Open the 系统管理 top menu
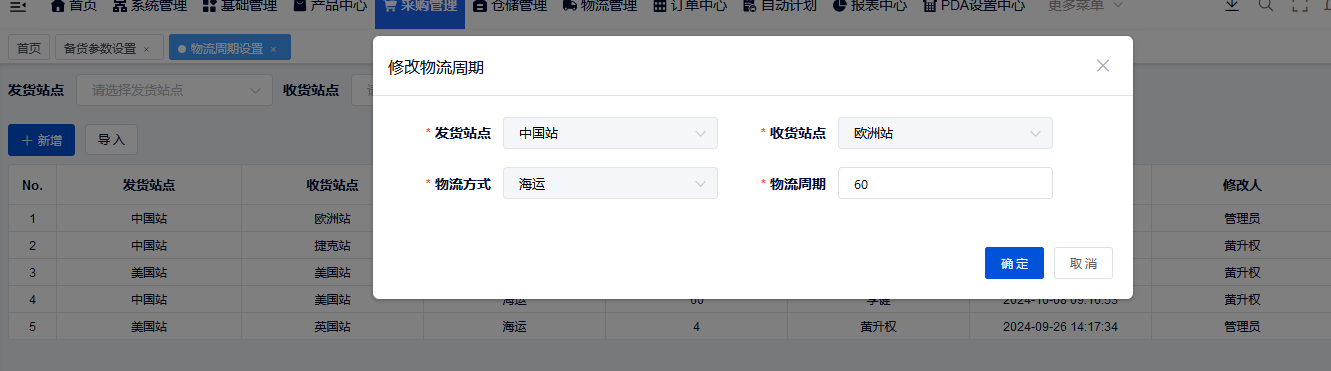 click(x=149, y=6)
